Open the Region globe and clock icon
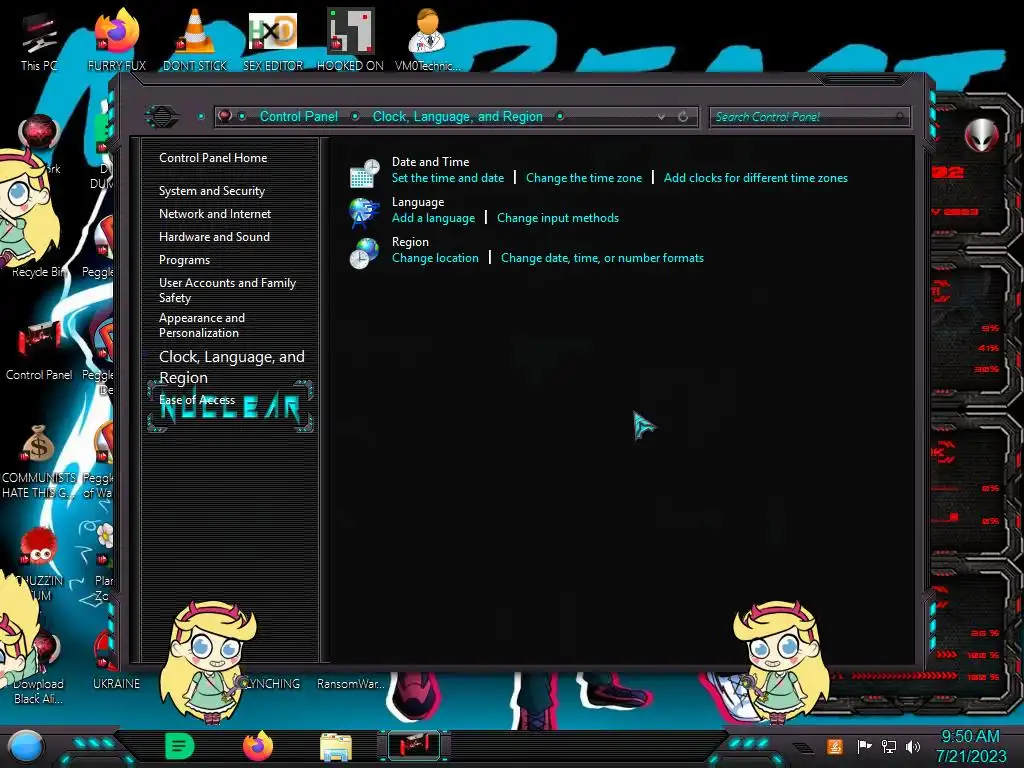 [x=364, y=253]
